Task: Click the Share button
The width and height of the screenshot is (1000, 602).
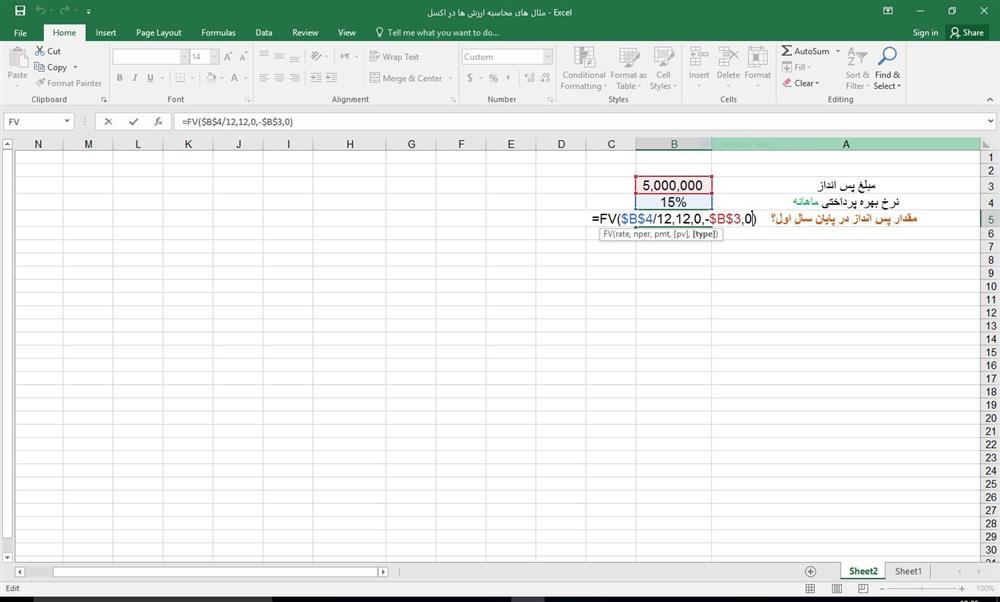Action: point(967,32)
